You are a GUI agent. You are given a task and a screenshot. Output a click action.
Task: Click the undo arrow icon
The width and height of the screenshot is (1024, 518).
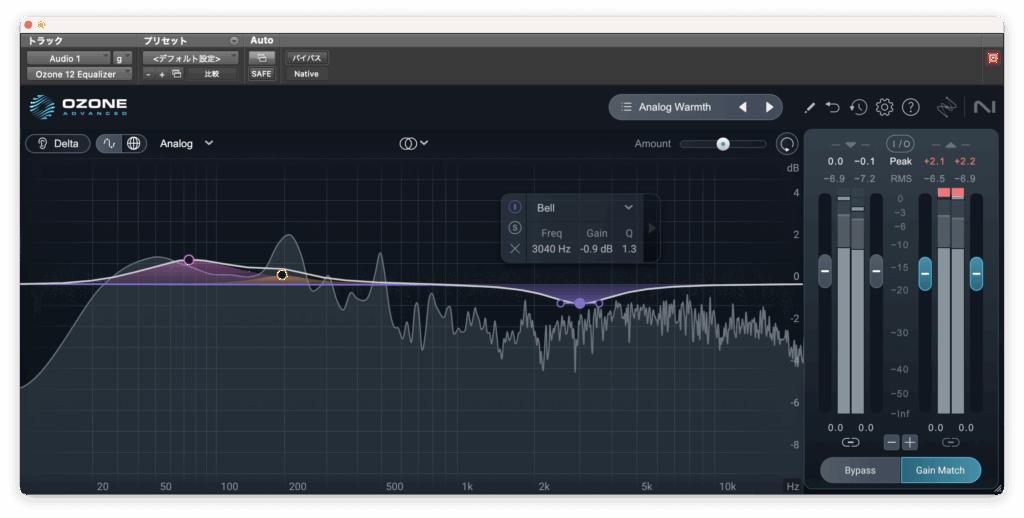point(833,107)
